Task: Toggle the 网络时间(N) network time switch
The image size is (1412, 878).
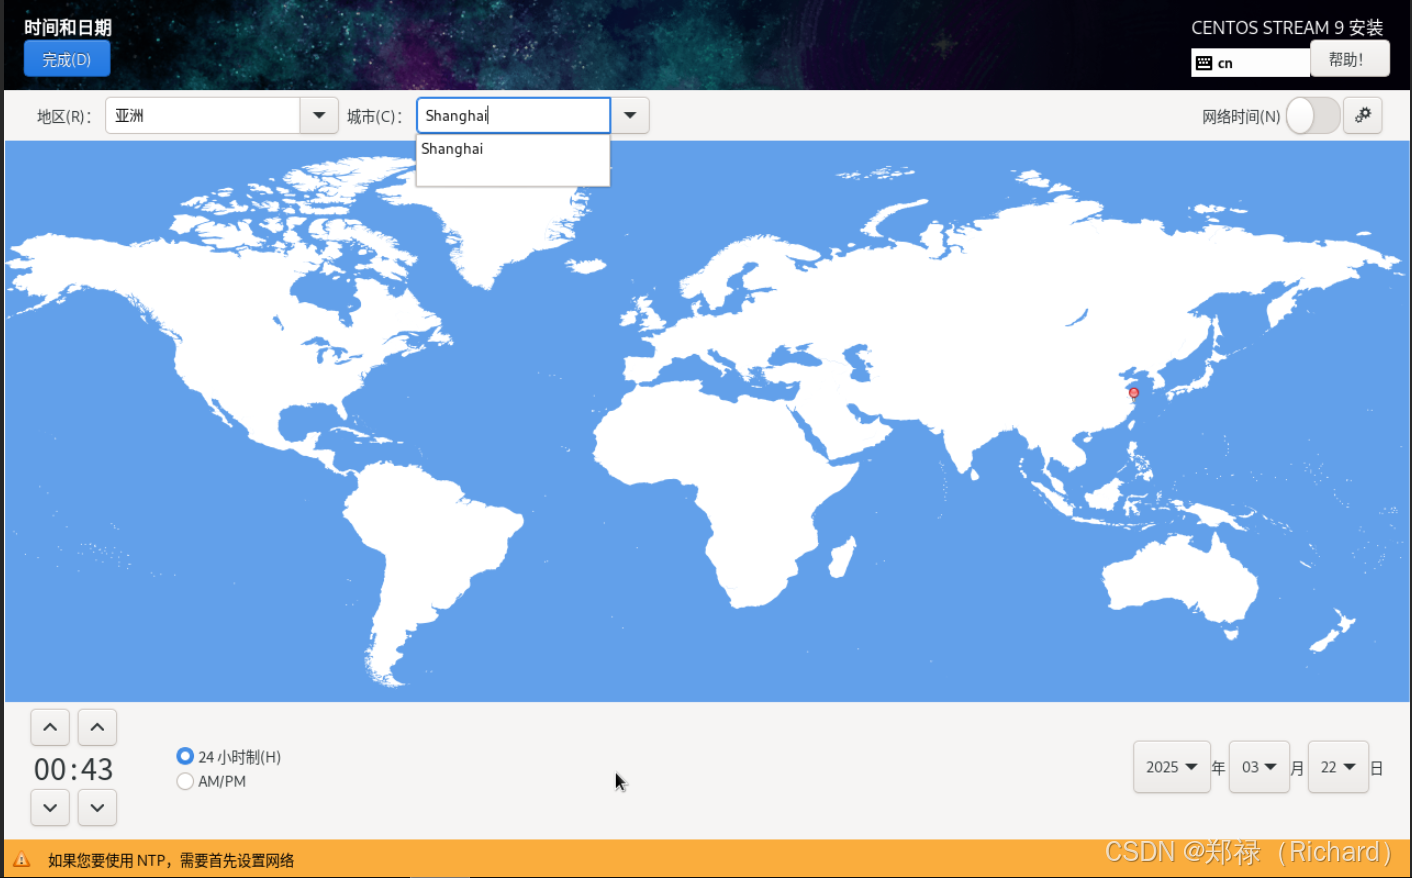Action: pos(1312,116)
